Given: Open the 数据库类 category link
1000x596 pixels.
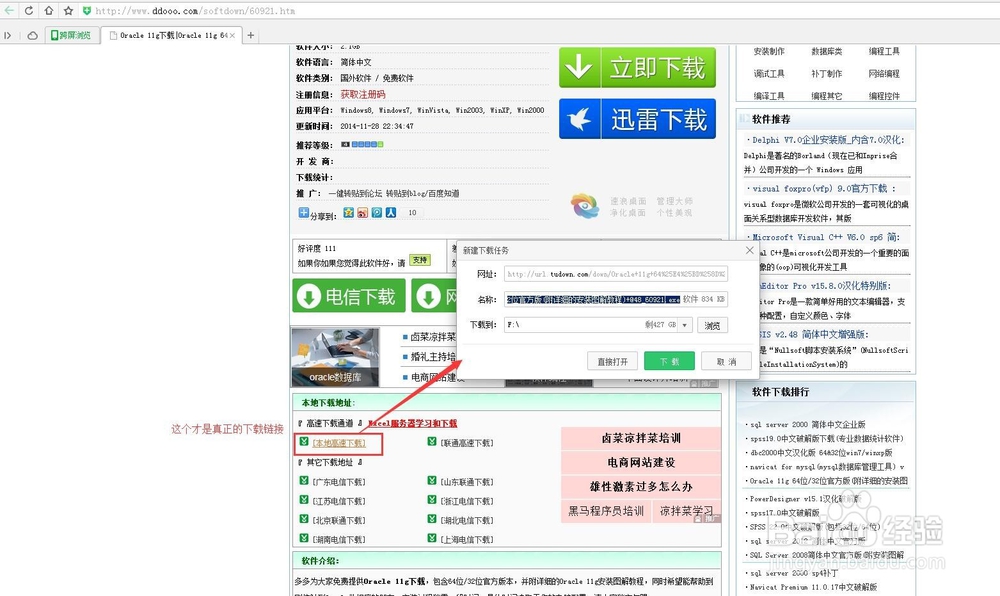Looking at the screenshot, I should pyautogui.click(x=827, y=52).
